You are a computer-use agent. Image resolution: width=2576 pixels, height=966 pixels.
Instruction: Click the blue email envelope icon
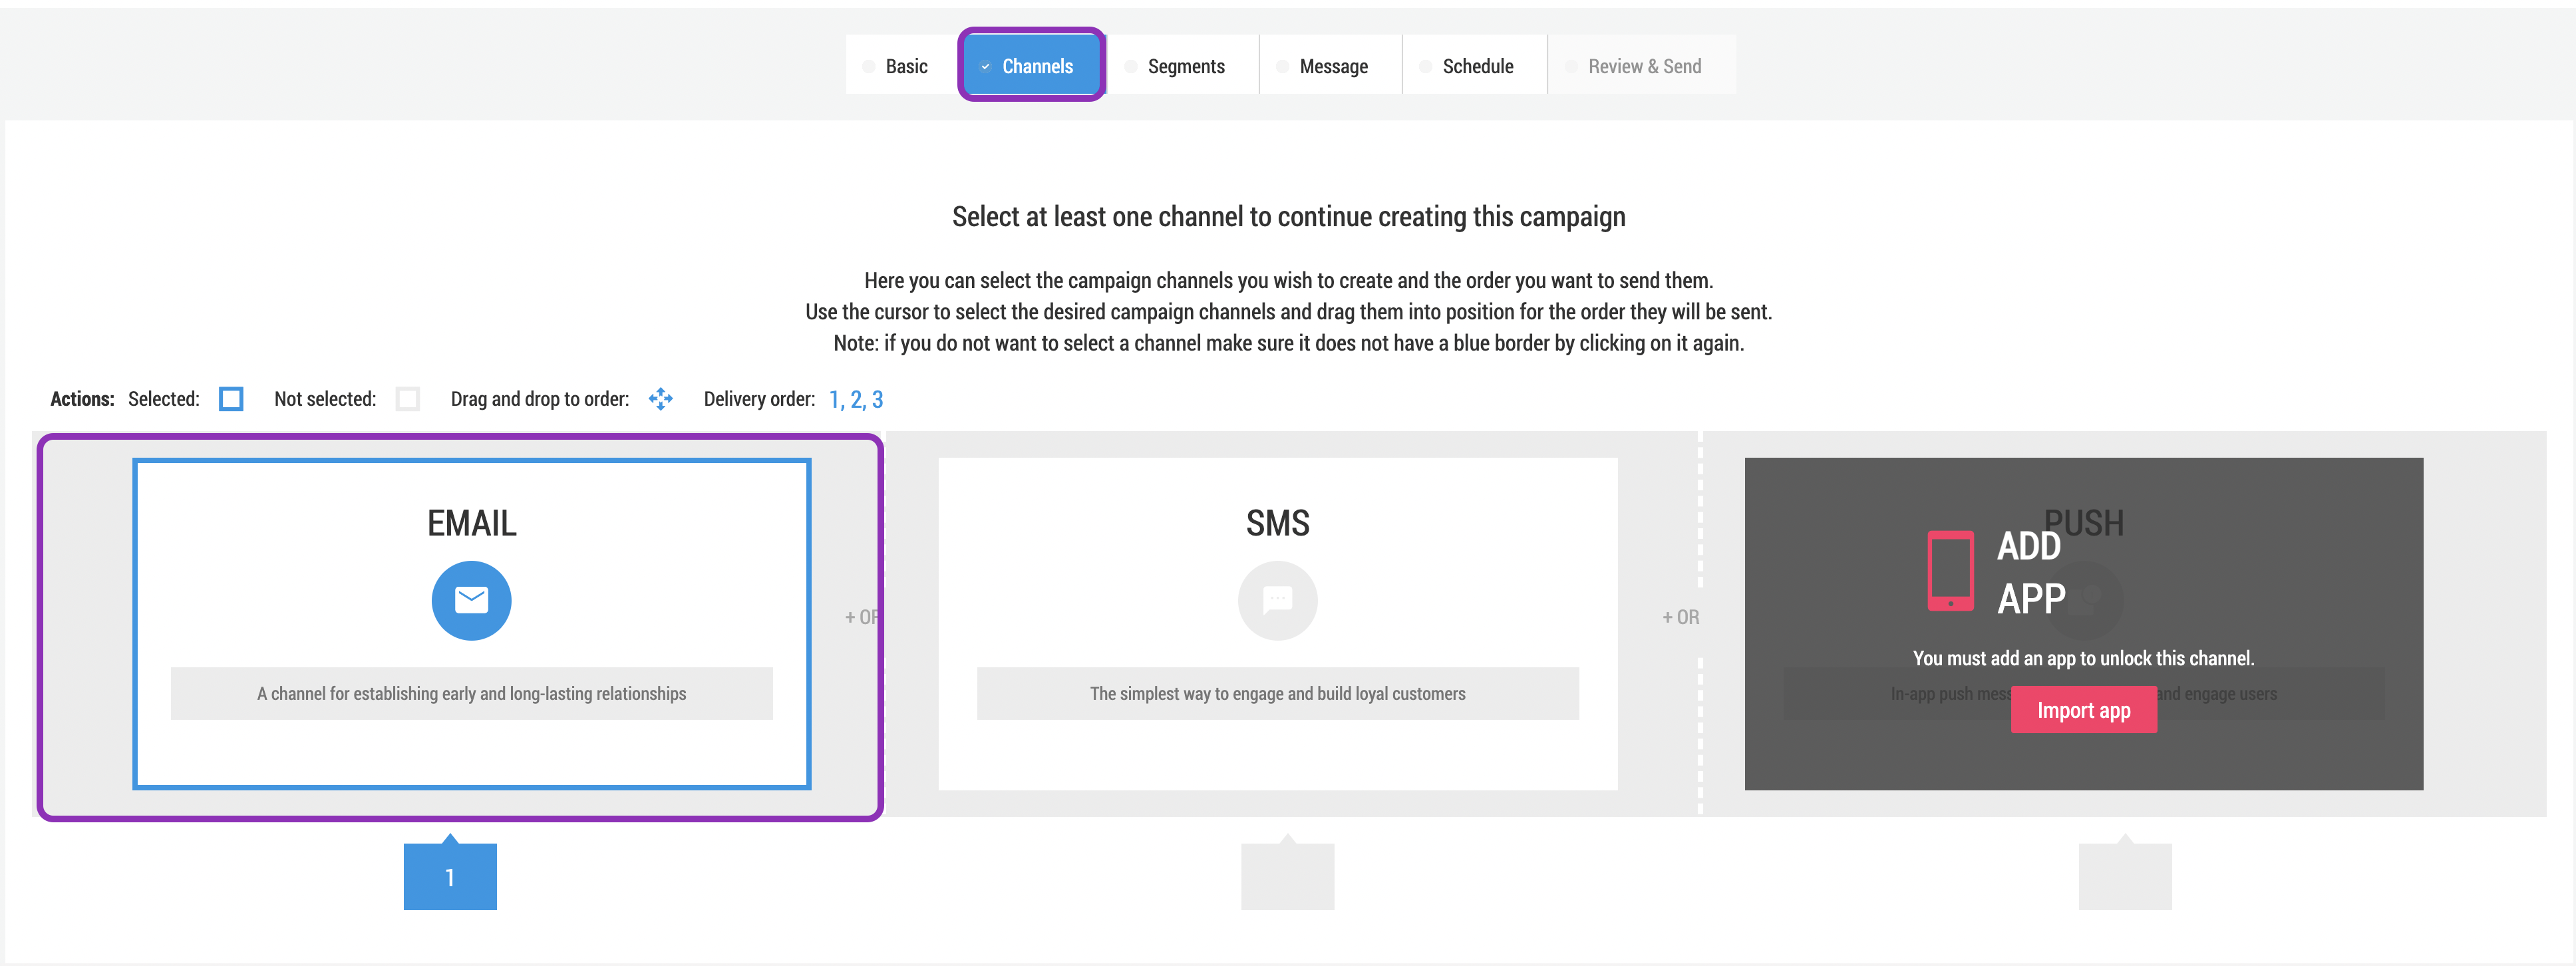[471, 600]
